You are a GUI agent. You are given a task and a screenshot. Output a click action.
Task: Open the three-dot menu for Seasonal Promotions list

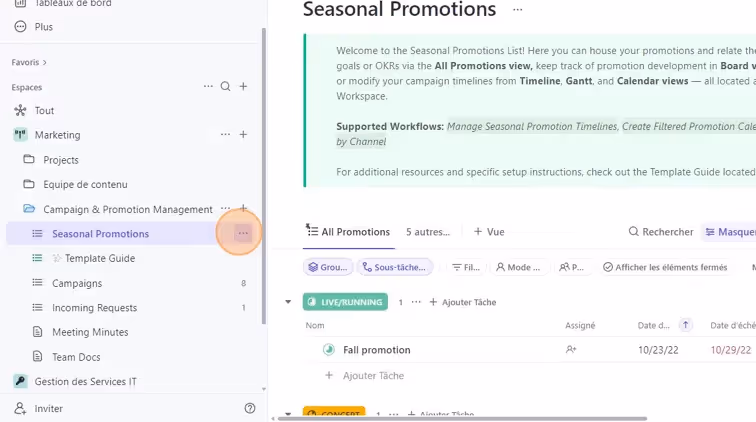click(x=242, y=234)
